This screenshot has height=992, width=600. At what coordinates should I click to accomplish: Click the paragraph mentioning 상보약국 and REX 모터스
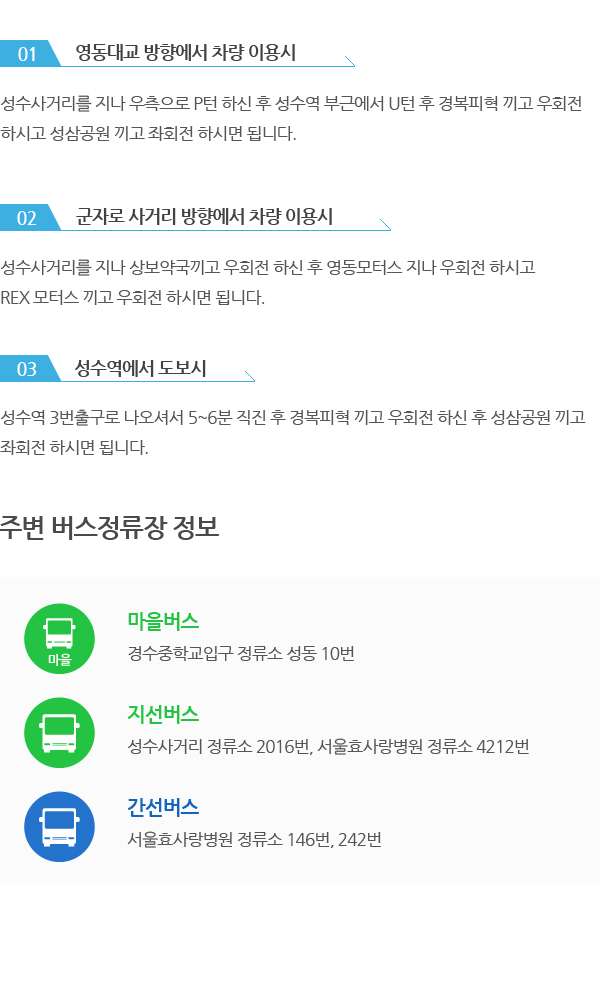click(x=268, y=282)
